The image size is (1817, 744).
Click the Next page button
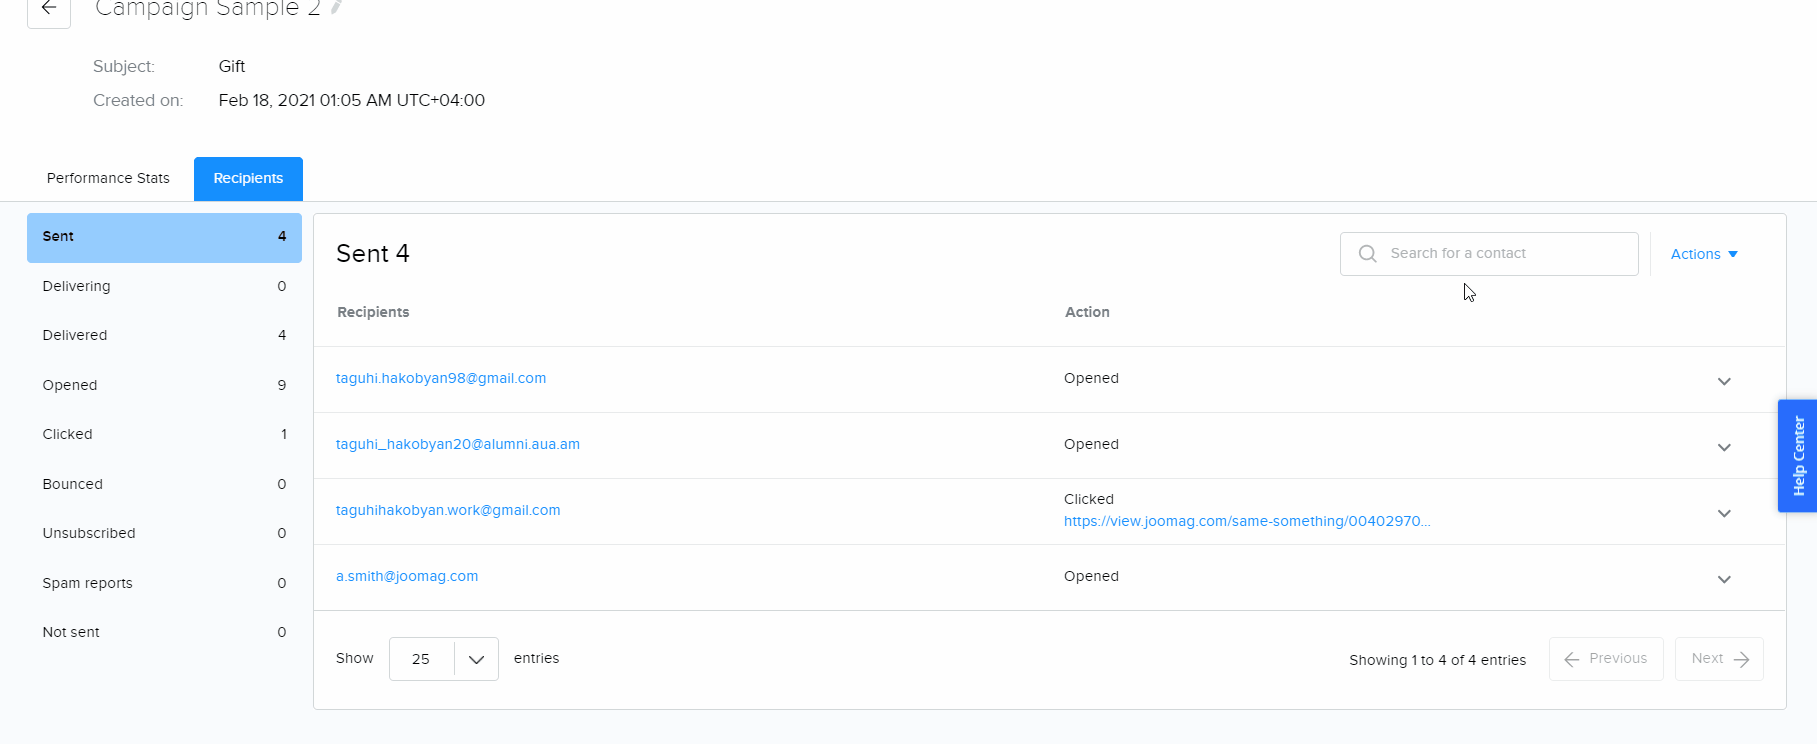click(x=1718, y=659)
